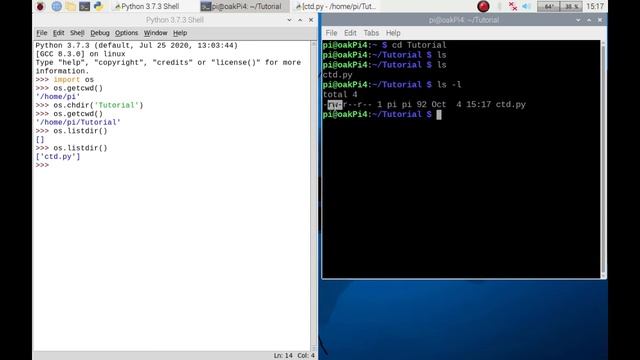Click the '[GCC 8.3.0] on linux' line
This screenshot has height=360, width=640.
click(x=80, y=54)
